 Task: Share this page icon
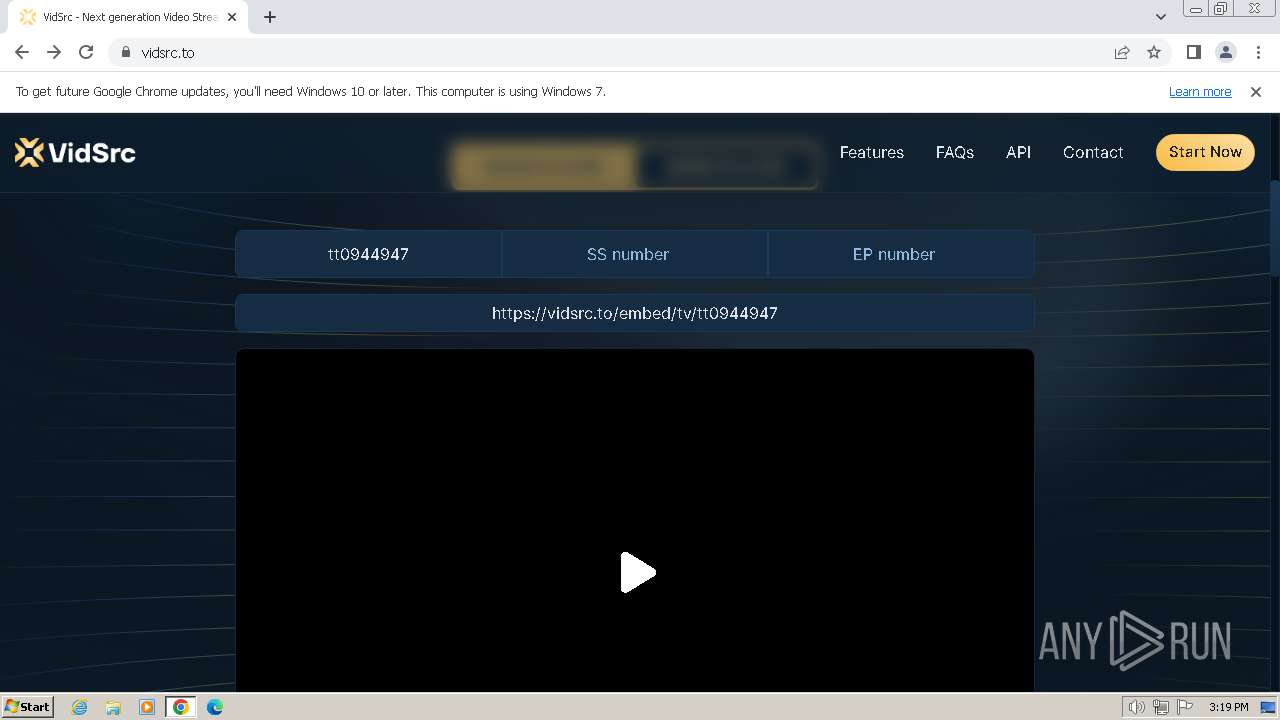pos(1122,52)
